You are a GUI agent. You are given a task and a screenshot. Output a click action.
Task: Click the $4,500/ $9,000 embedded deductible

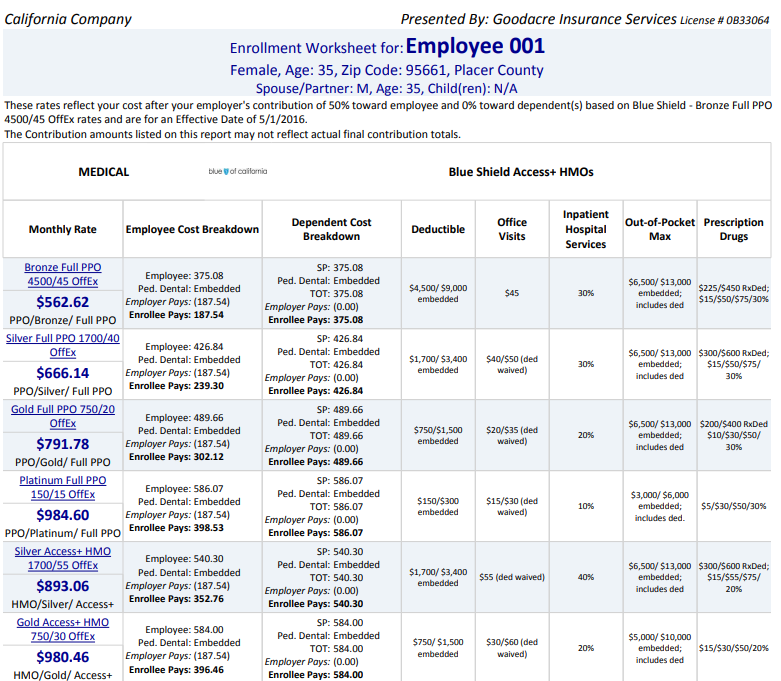click(x=438, y=293)
